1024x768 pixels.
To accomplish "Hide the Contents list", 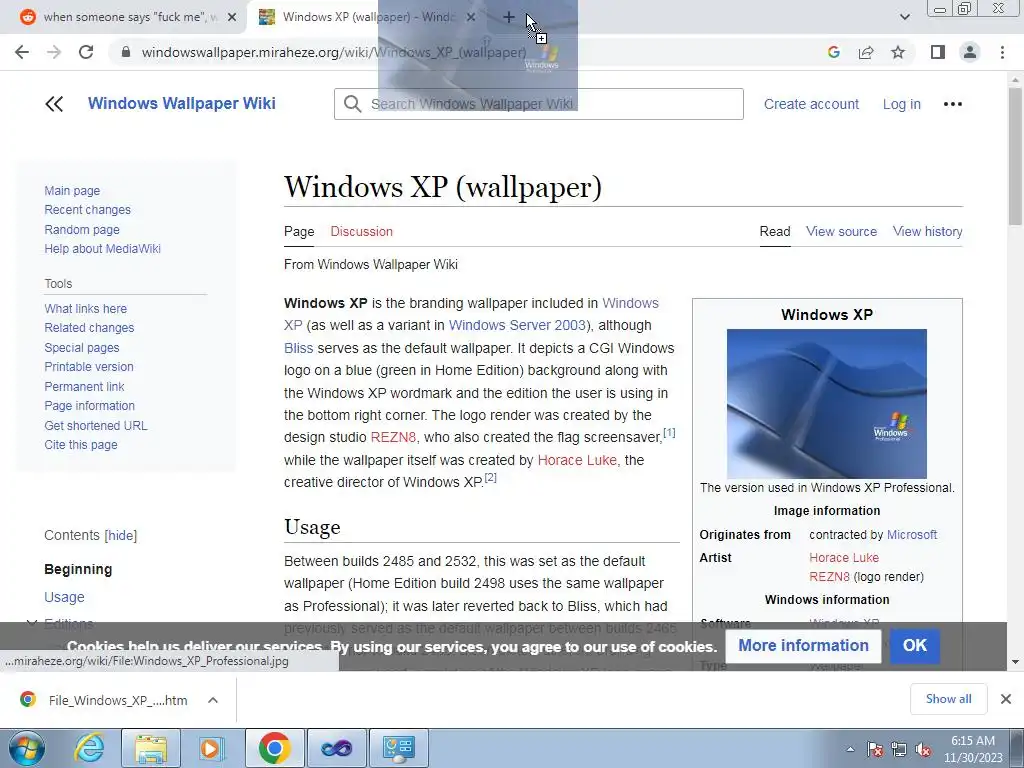I will (x=121, y=536).
